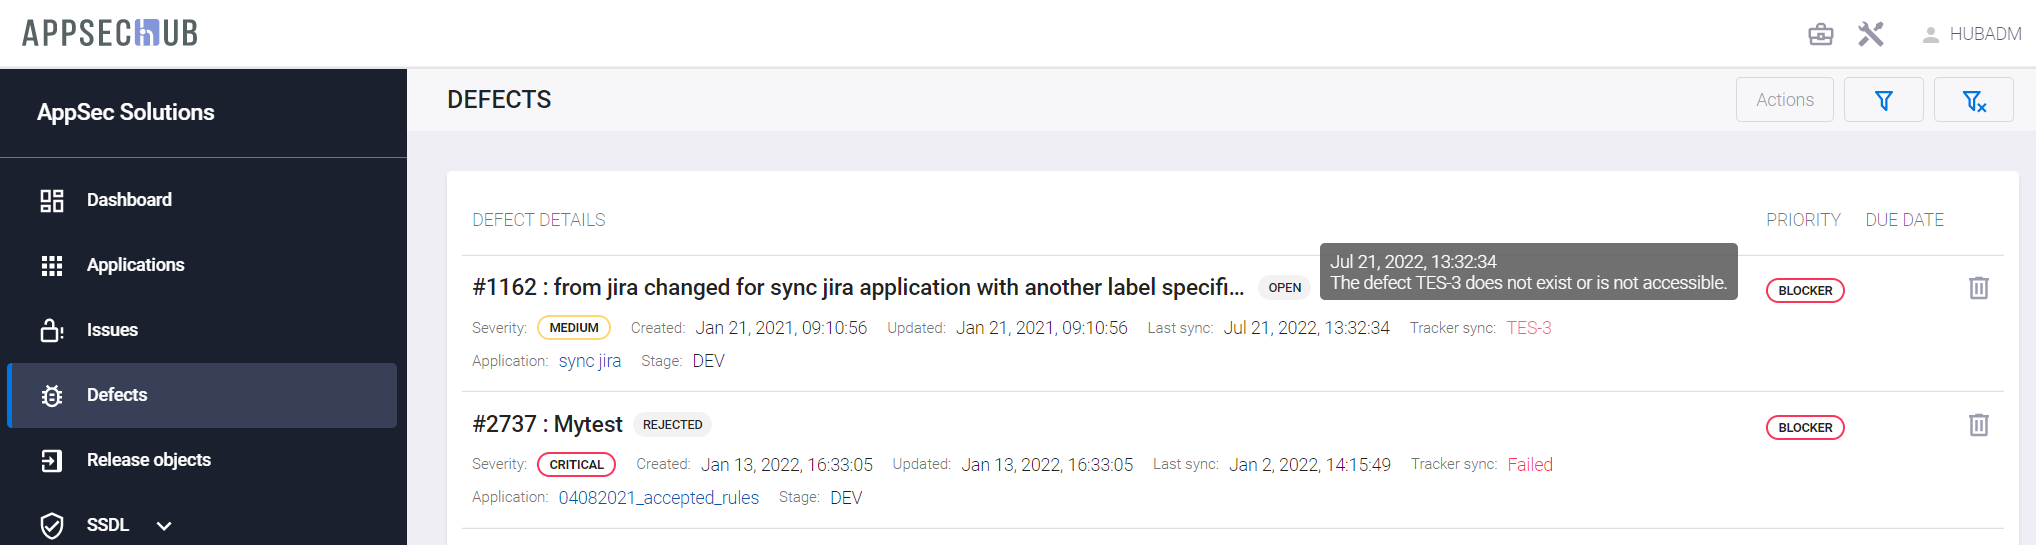The image size is (2036, 545).
Task: Click the HUBADM user profile
Action: click(x=1971, y=34)
